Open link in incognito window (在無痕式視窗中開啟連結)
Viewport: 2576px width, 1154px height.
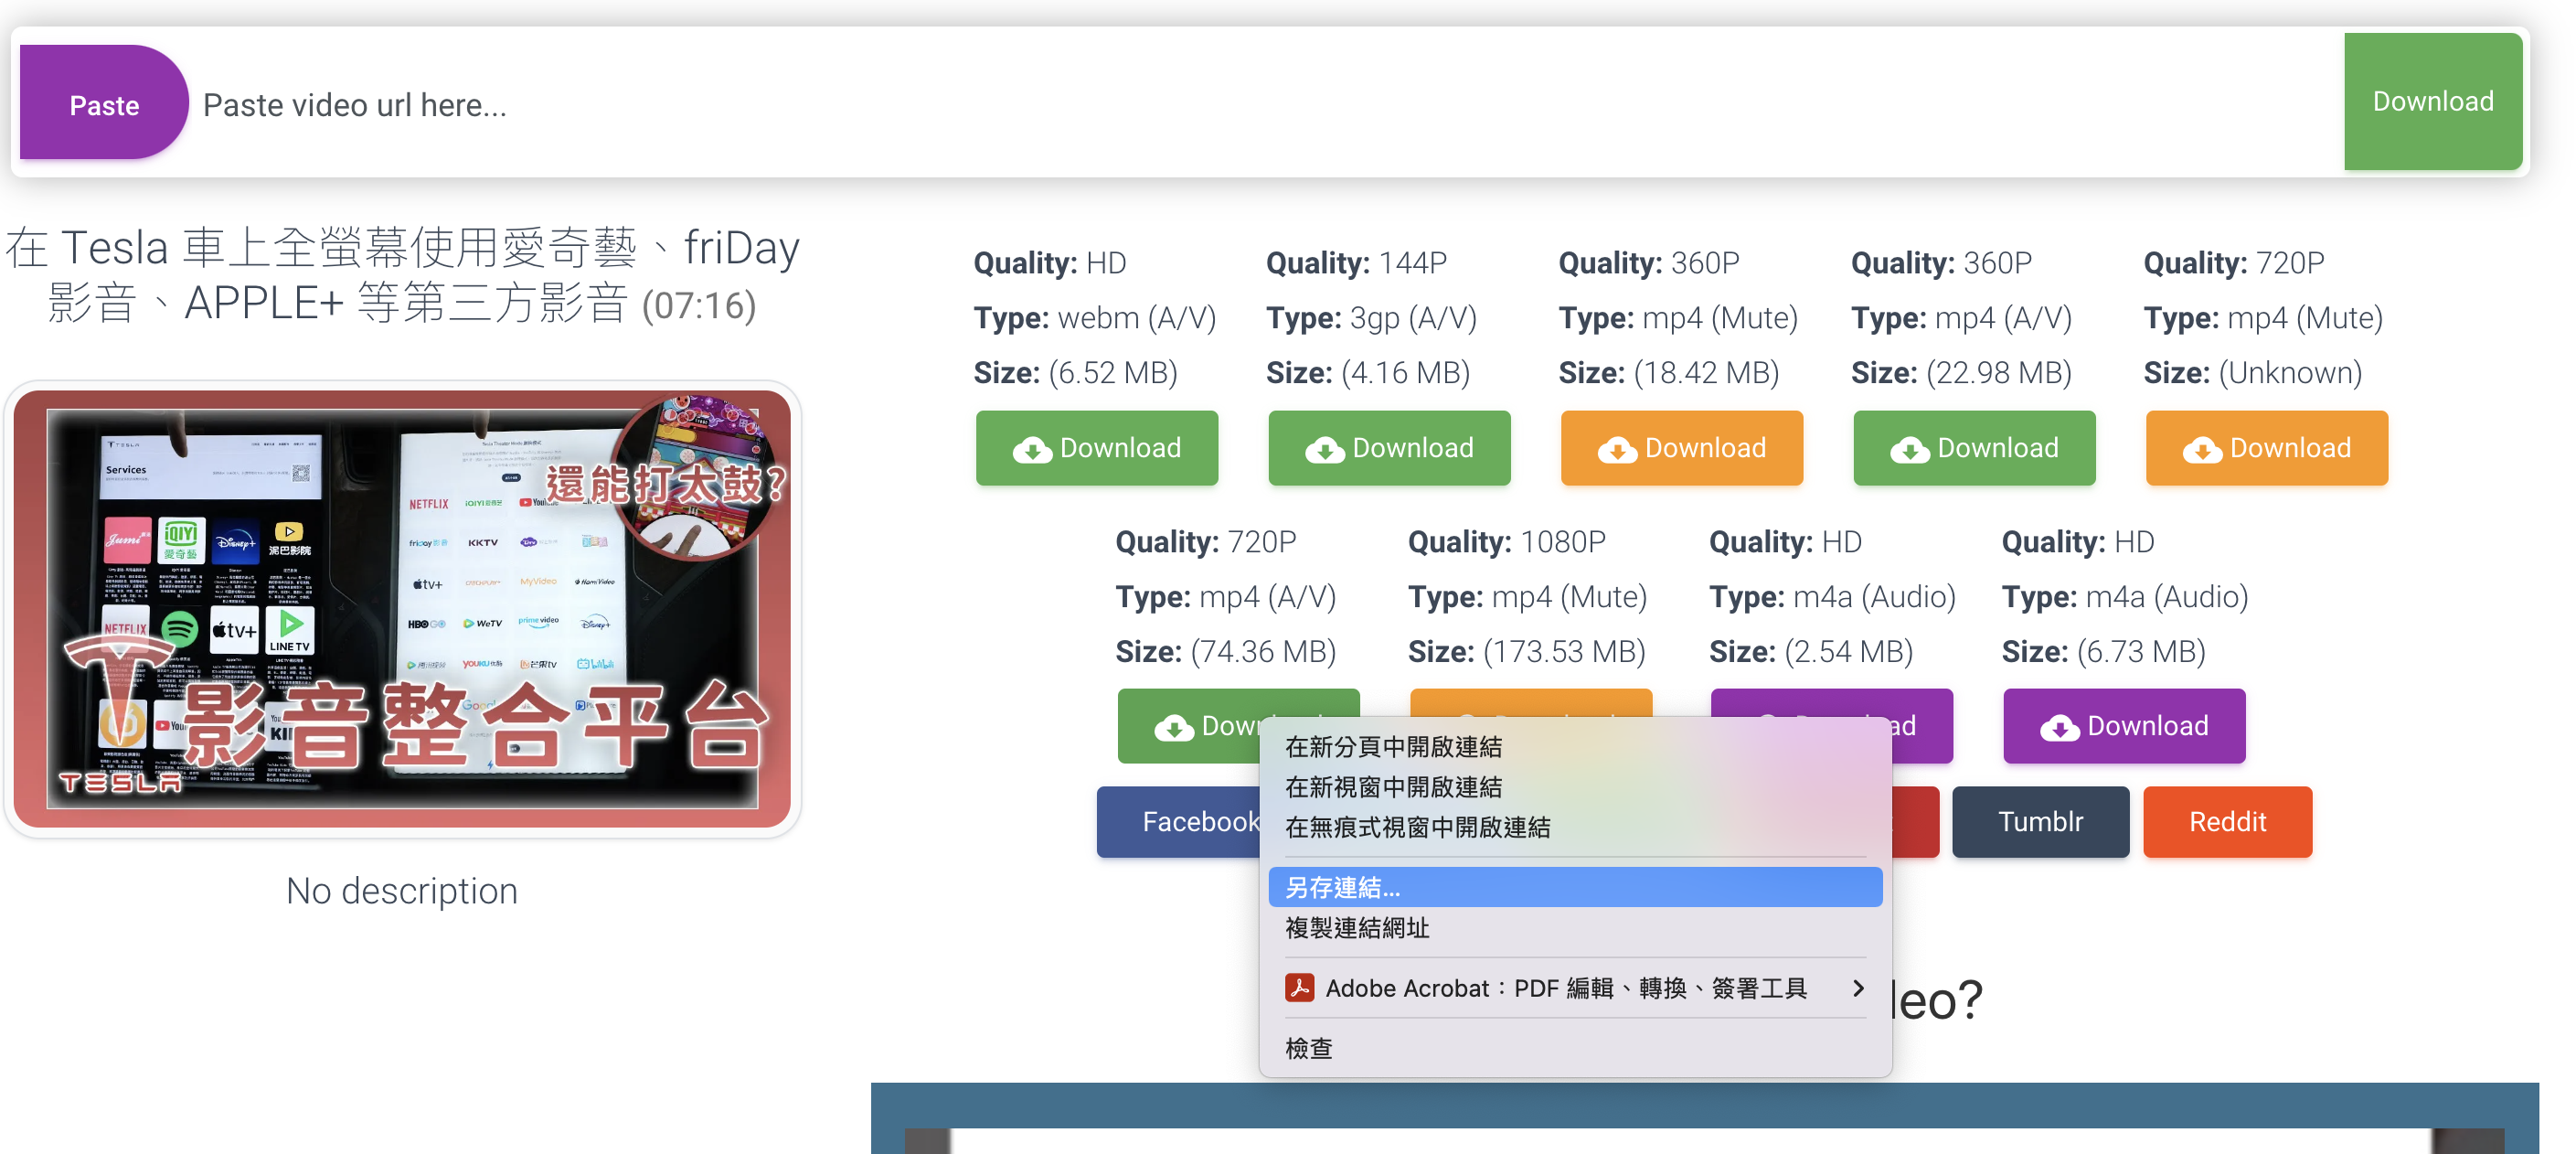(x=1417, y=827)
